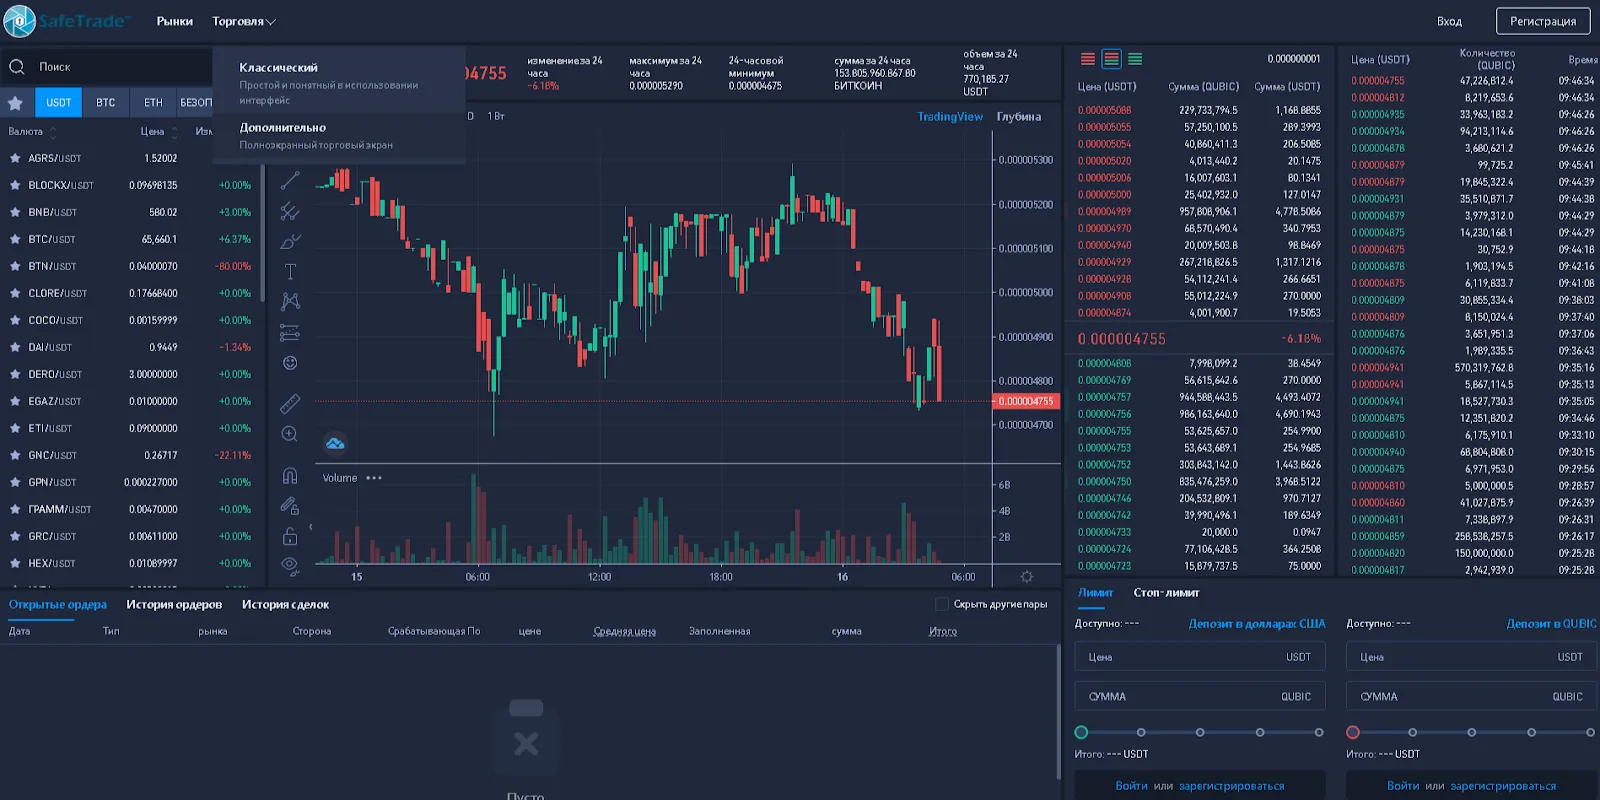
Task: Favorite the BTC/USDT pair star
Action: coord(15,239)
